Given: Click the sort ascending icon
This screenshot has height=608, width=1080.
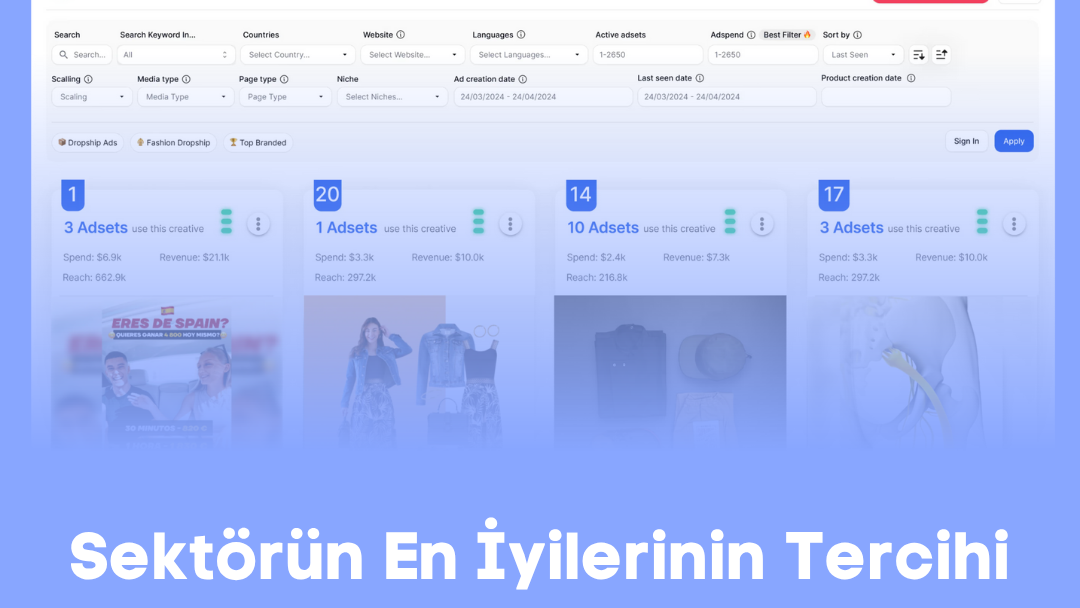Looking at the screenshot, I should (x=941, y=55).
